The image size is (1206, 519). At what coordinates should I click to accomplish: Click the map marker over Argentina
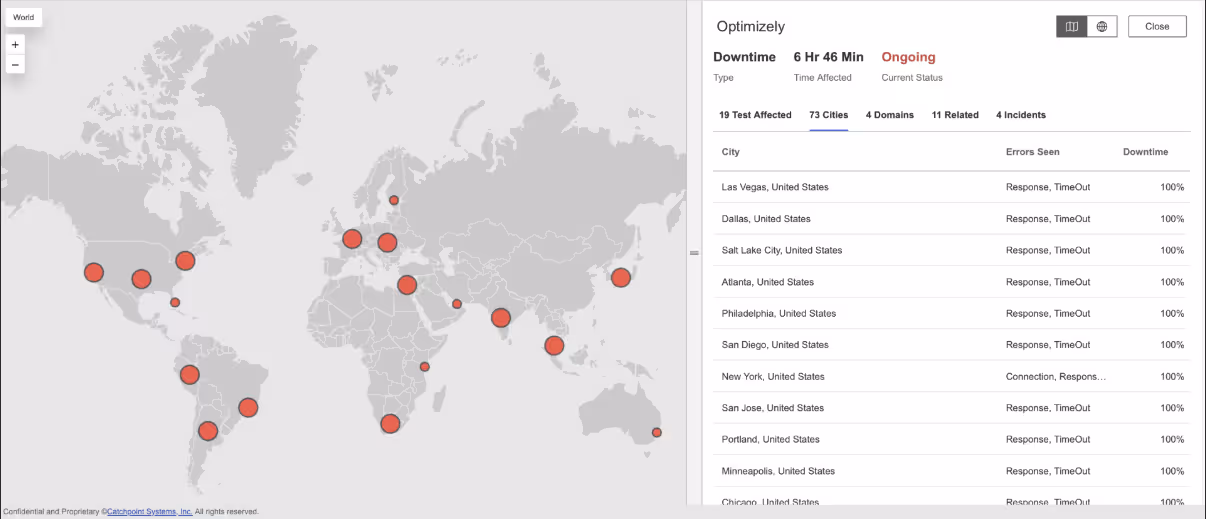(208, 431)
